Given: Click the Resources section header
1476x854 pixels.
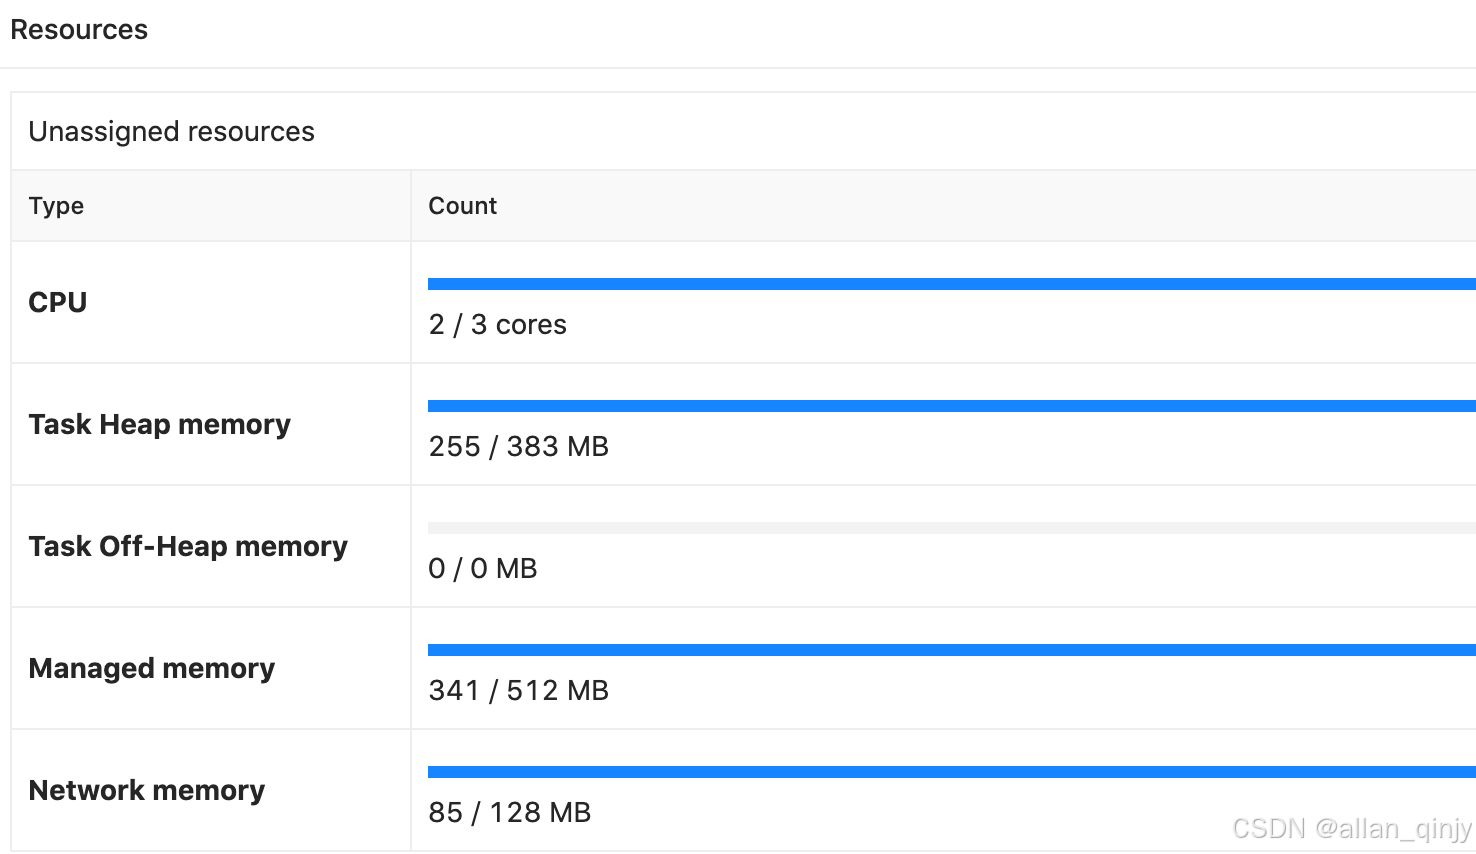Looking at the screenshot, I should pos(79,29).
